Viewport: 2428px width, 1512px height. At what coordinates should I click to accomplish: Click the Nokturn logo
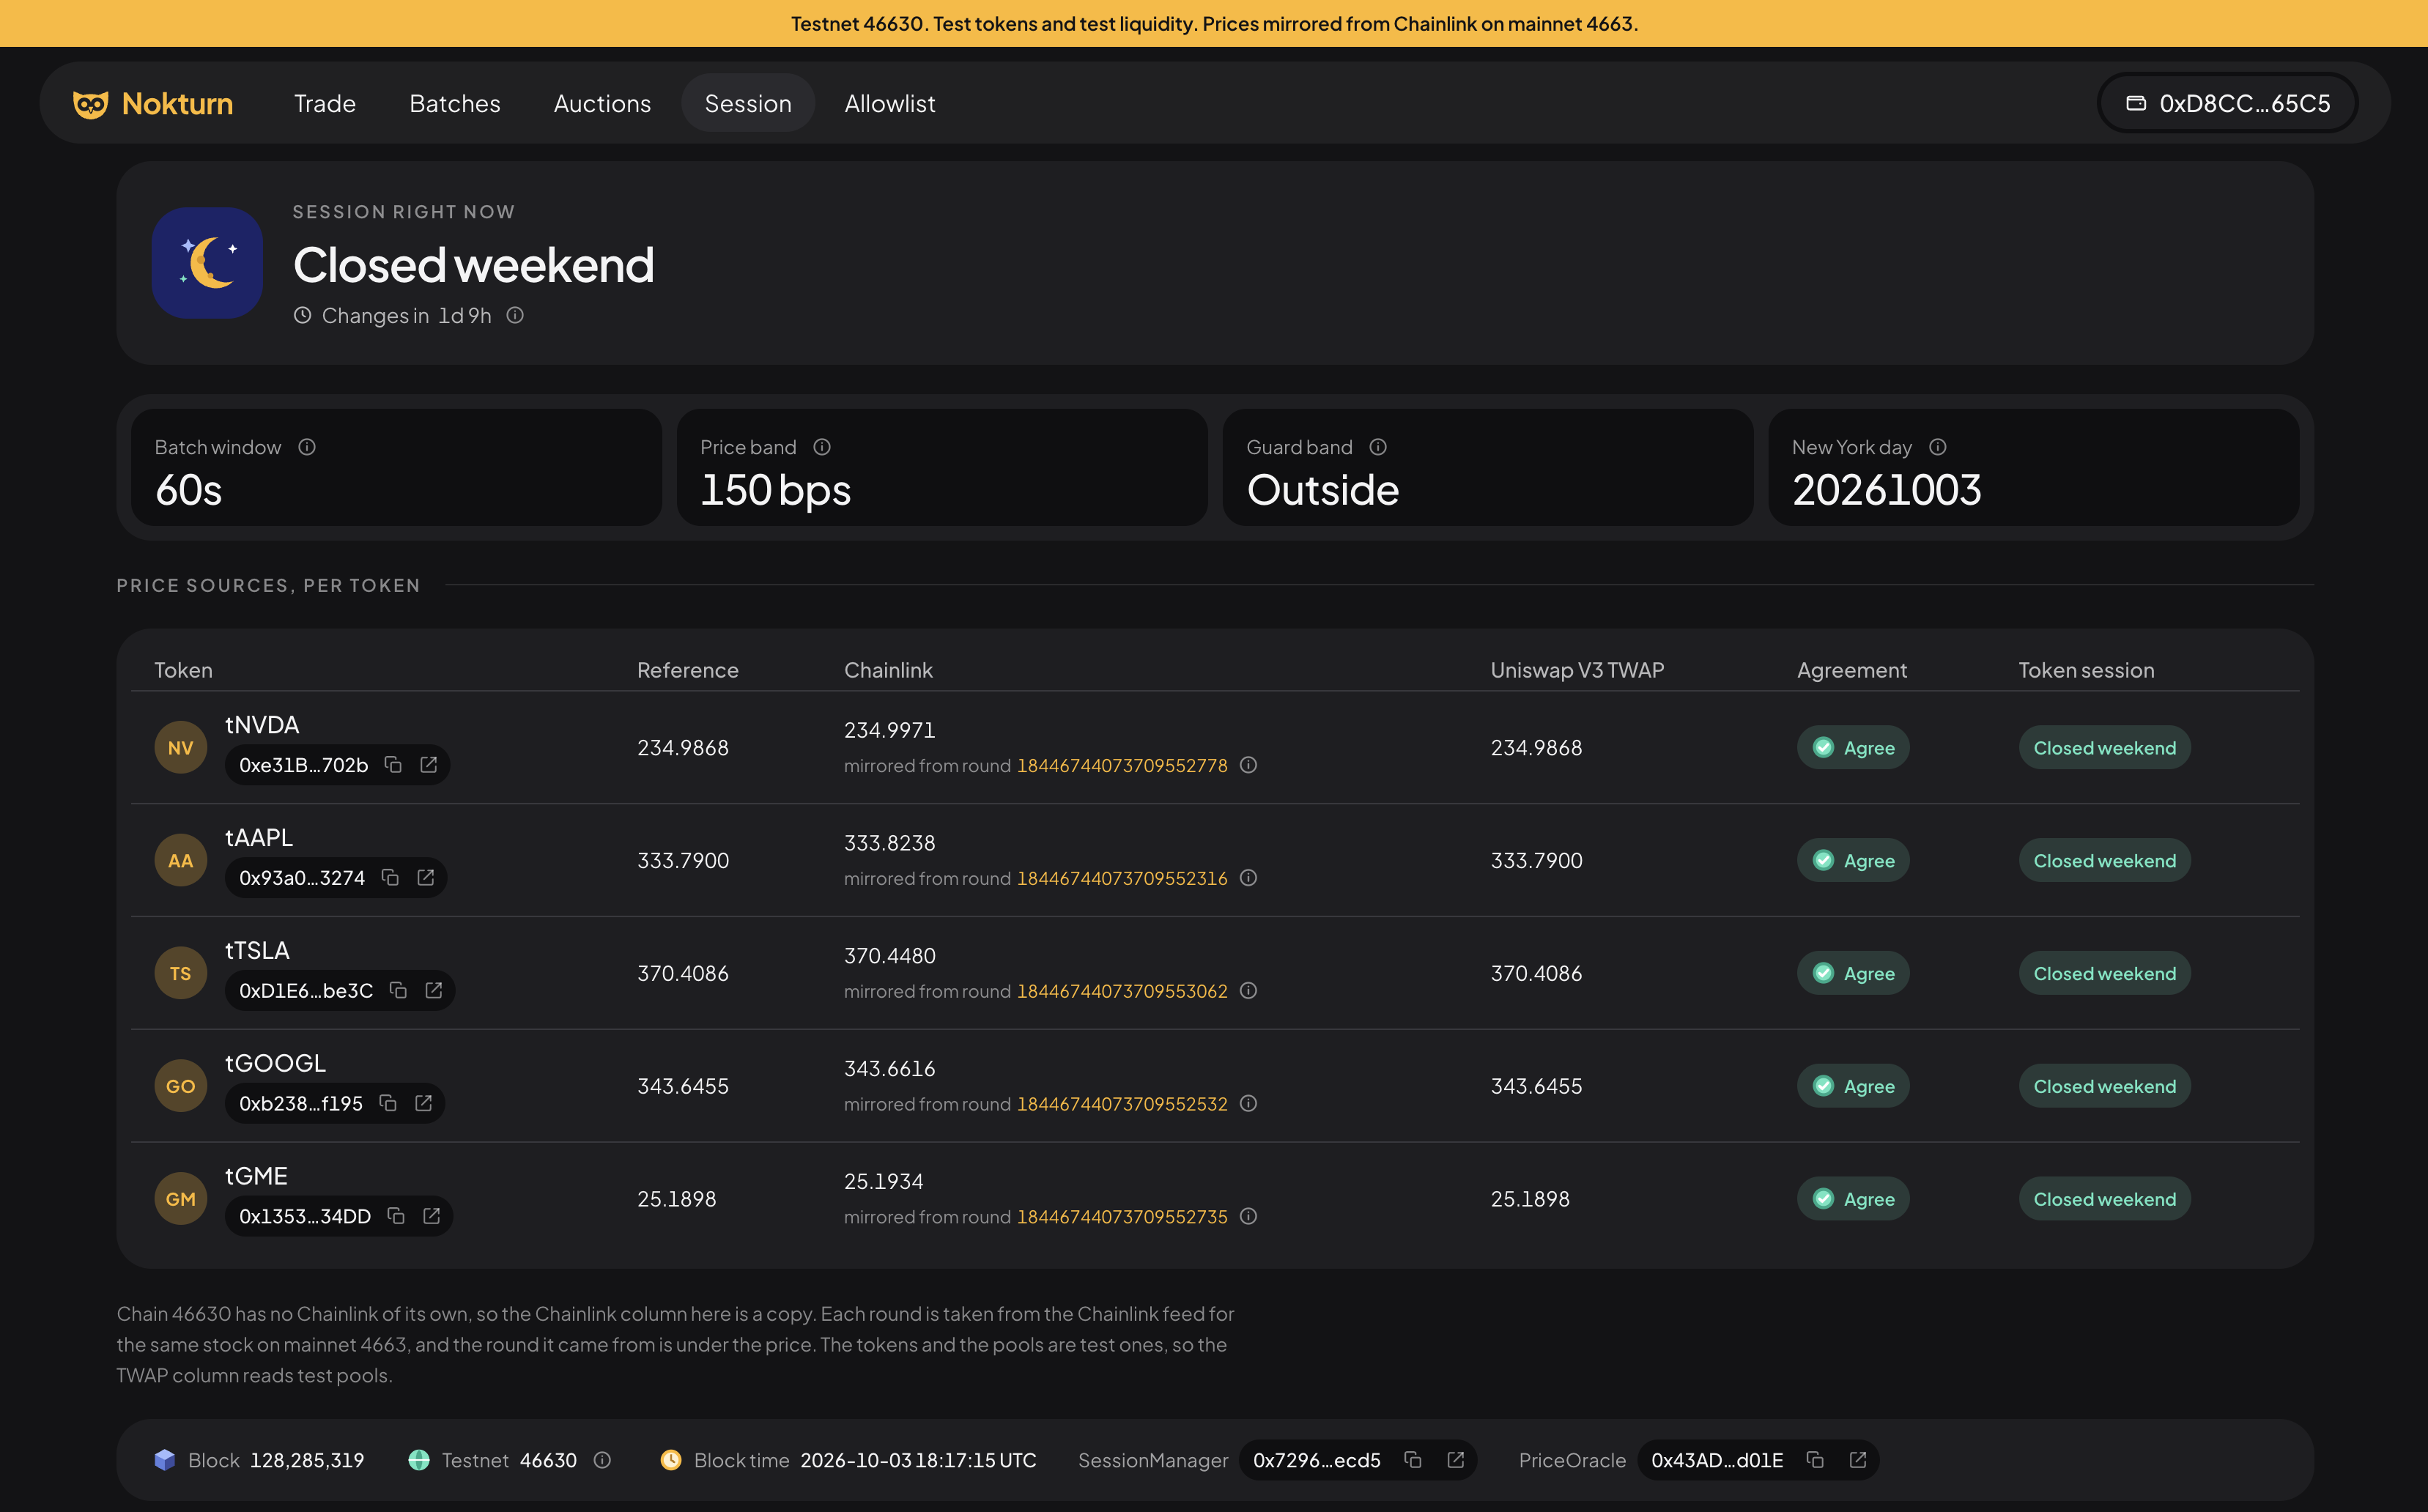click(x=153, y=103)
